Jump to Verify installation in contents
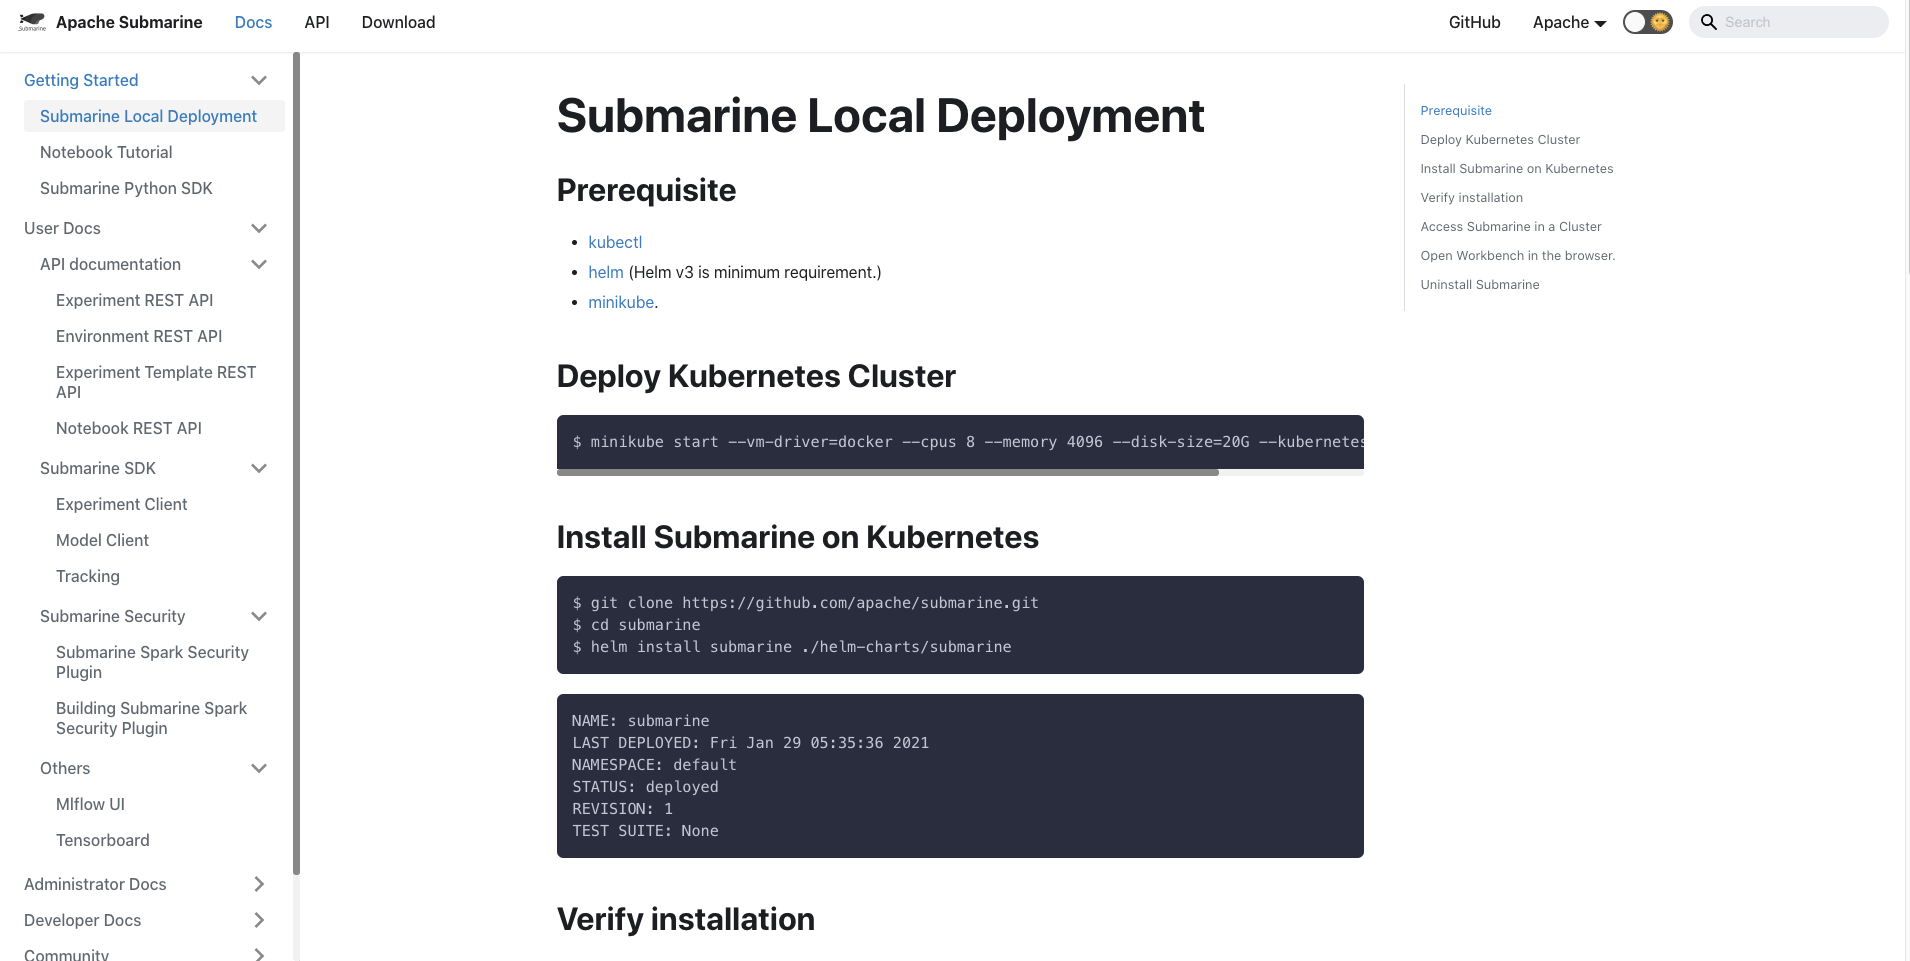This screenshot has height=961, width=1910. pyautogui.click(x=1472, y=198)
